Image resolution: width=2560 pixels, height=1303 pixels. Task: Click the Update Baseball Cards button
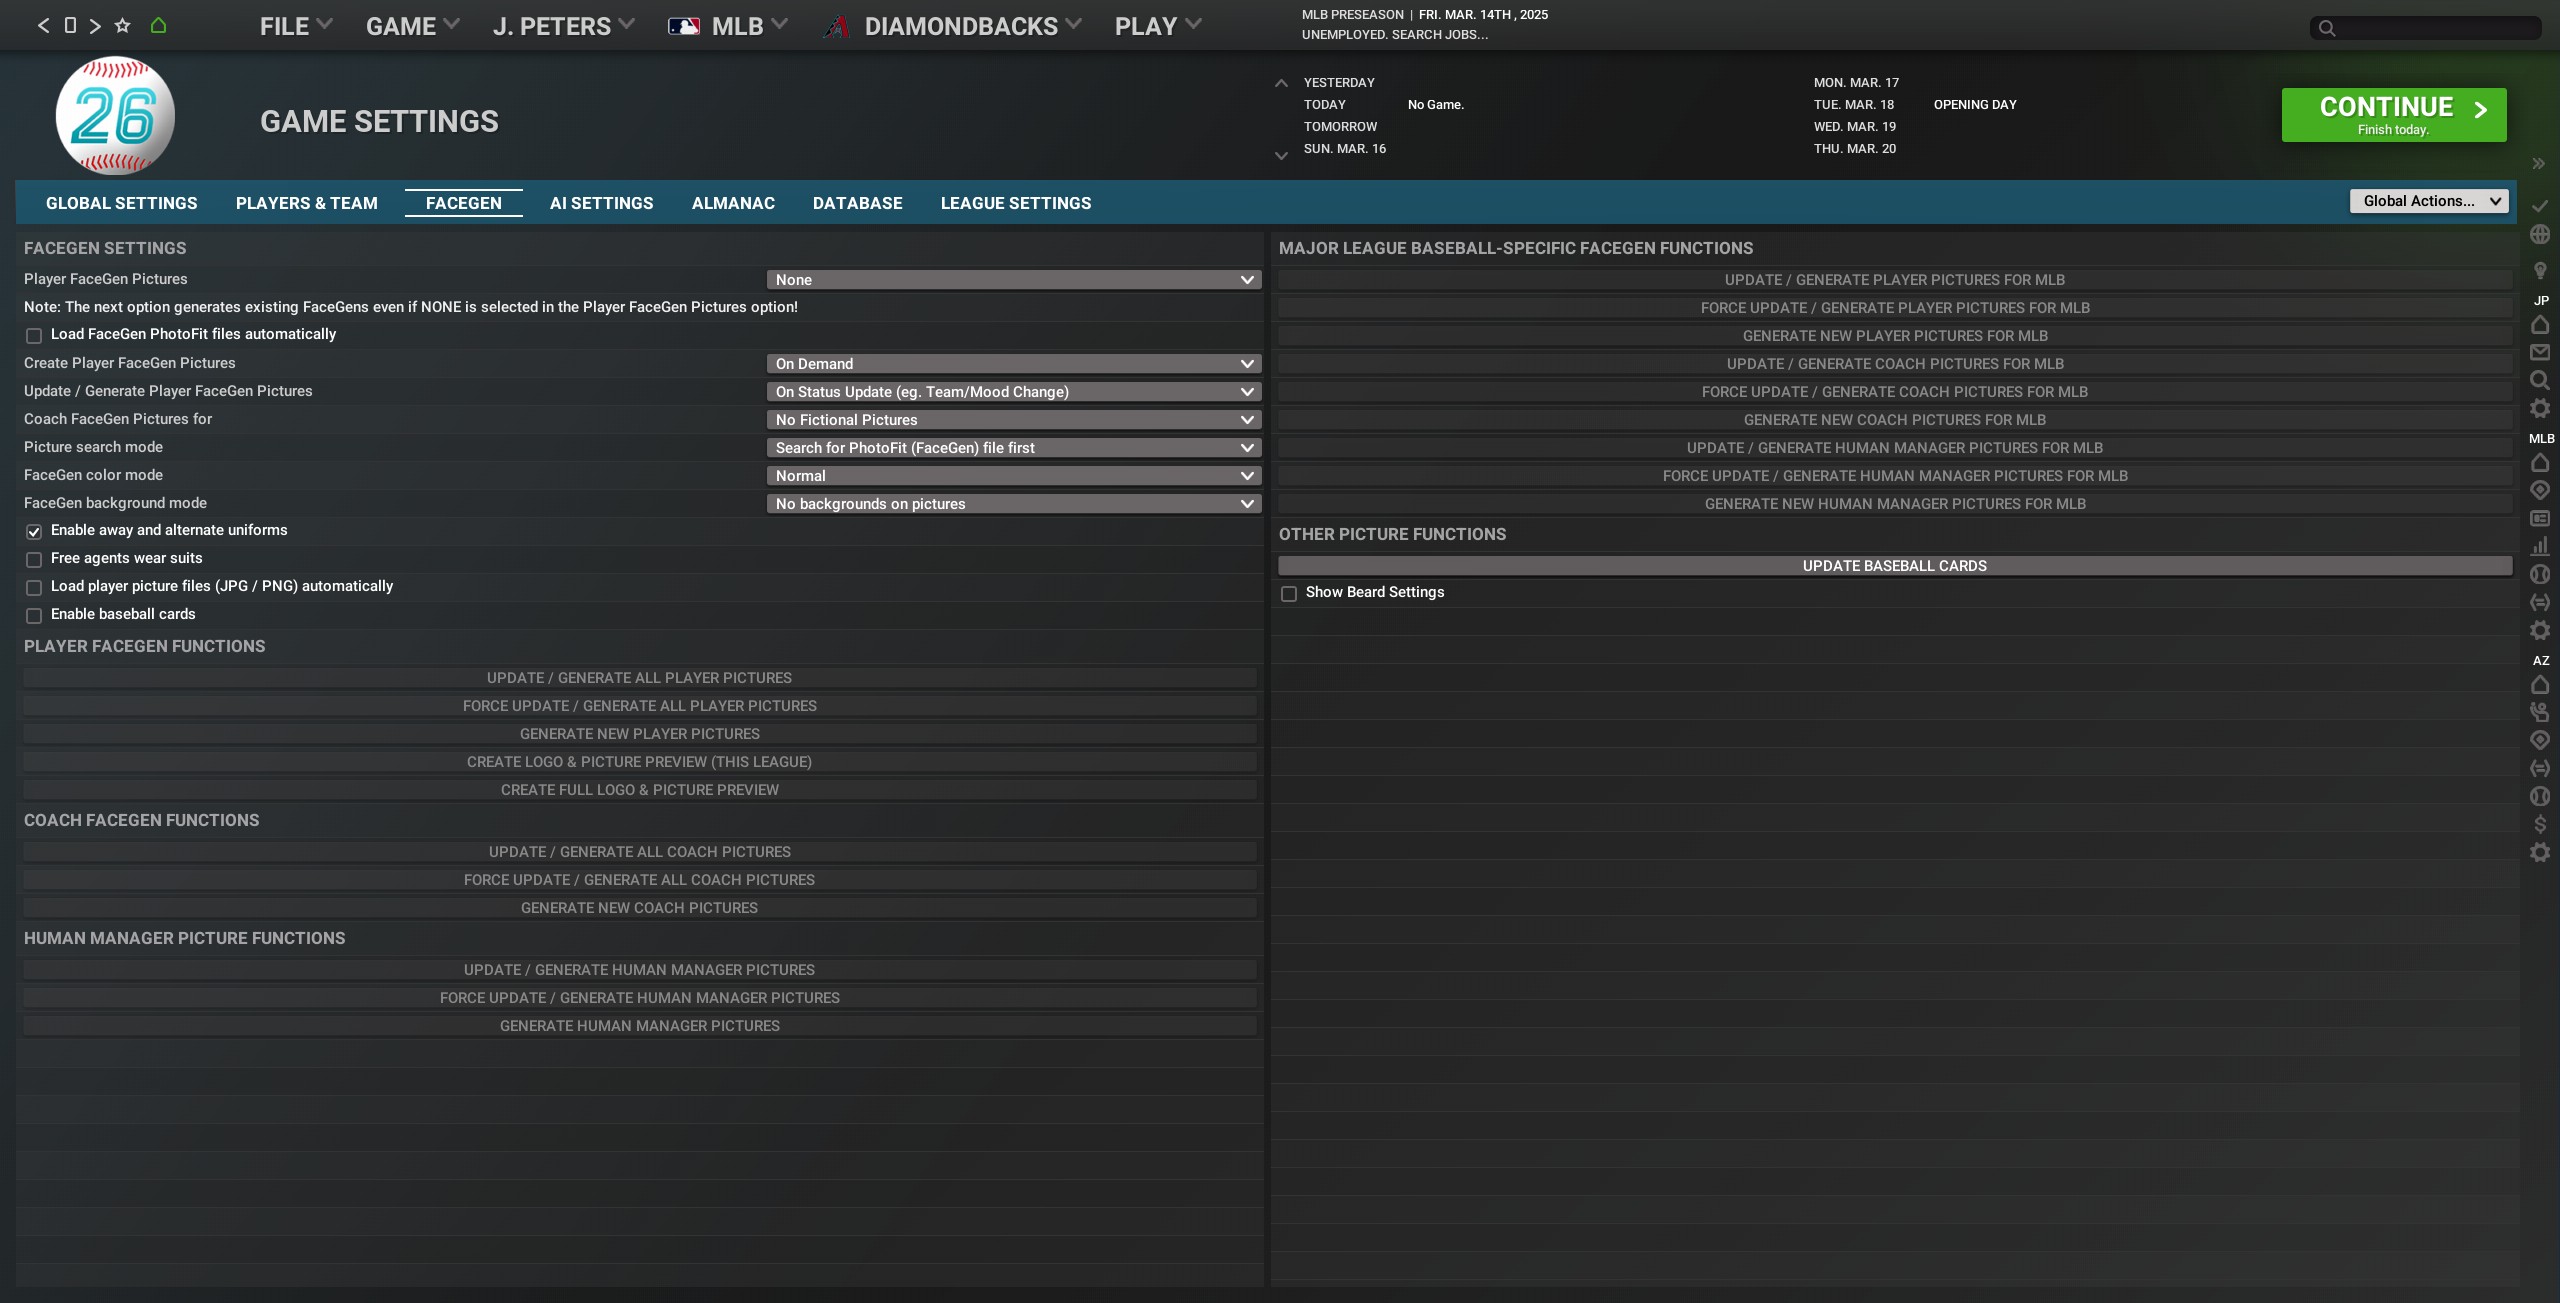[1894, 566]
